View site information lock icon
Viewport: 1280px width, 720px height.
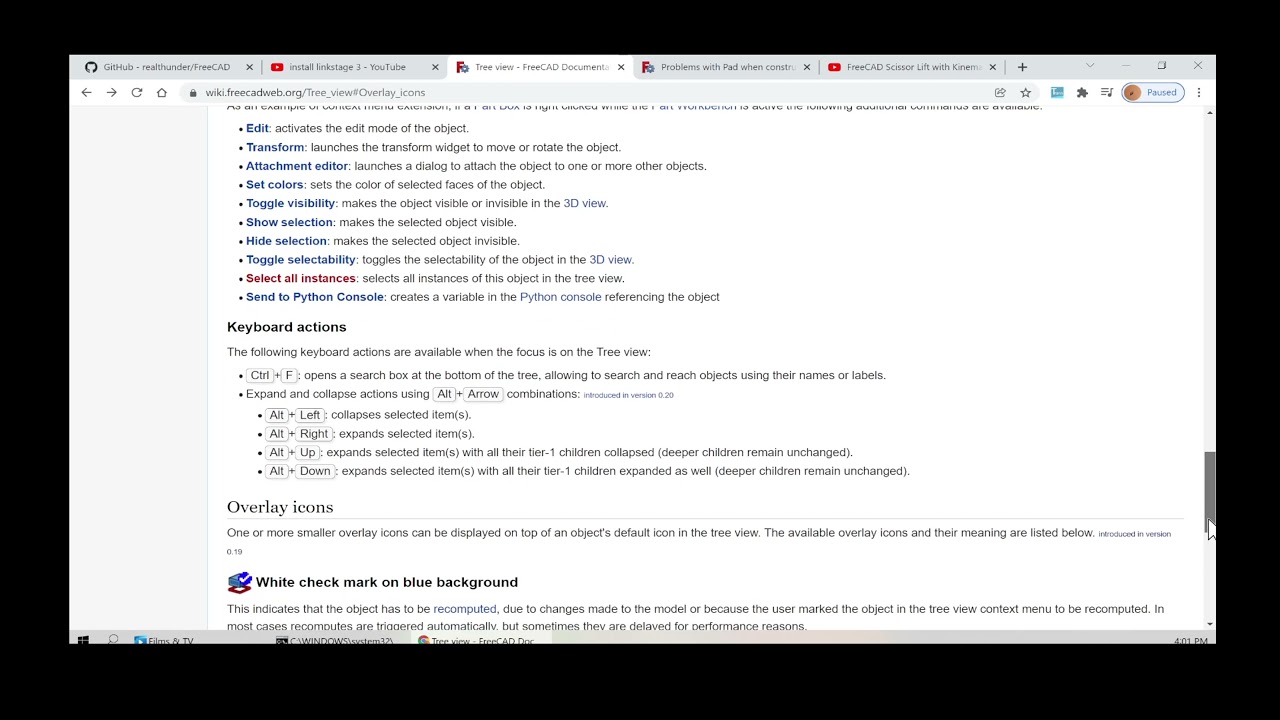(x=193, y=92)
